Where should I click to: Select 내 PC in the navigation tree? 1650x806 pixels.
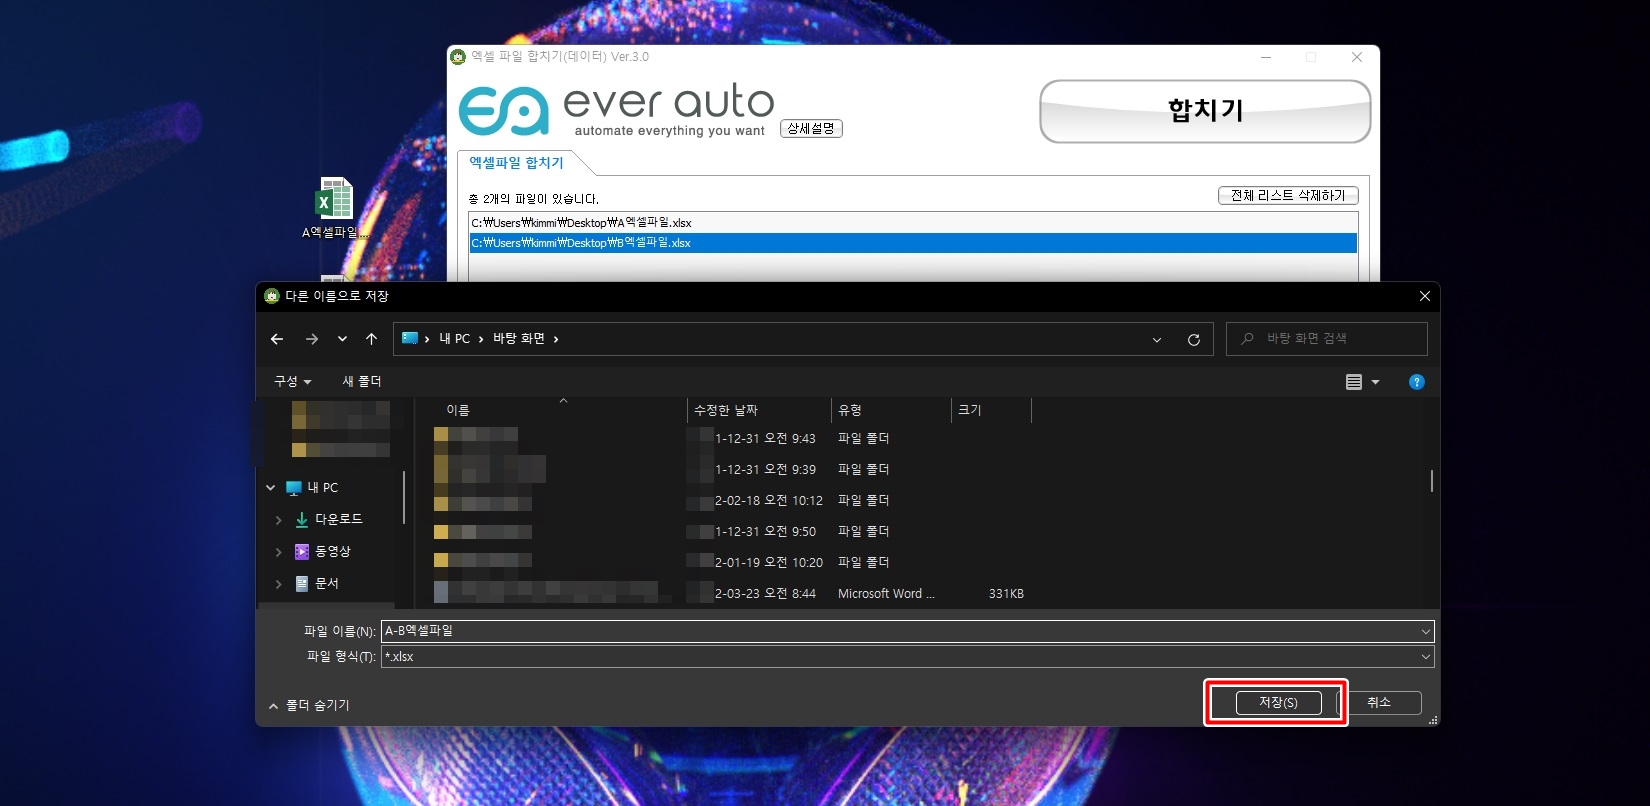pyautogui.click(x=322, y=488)
